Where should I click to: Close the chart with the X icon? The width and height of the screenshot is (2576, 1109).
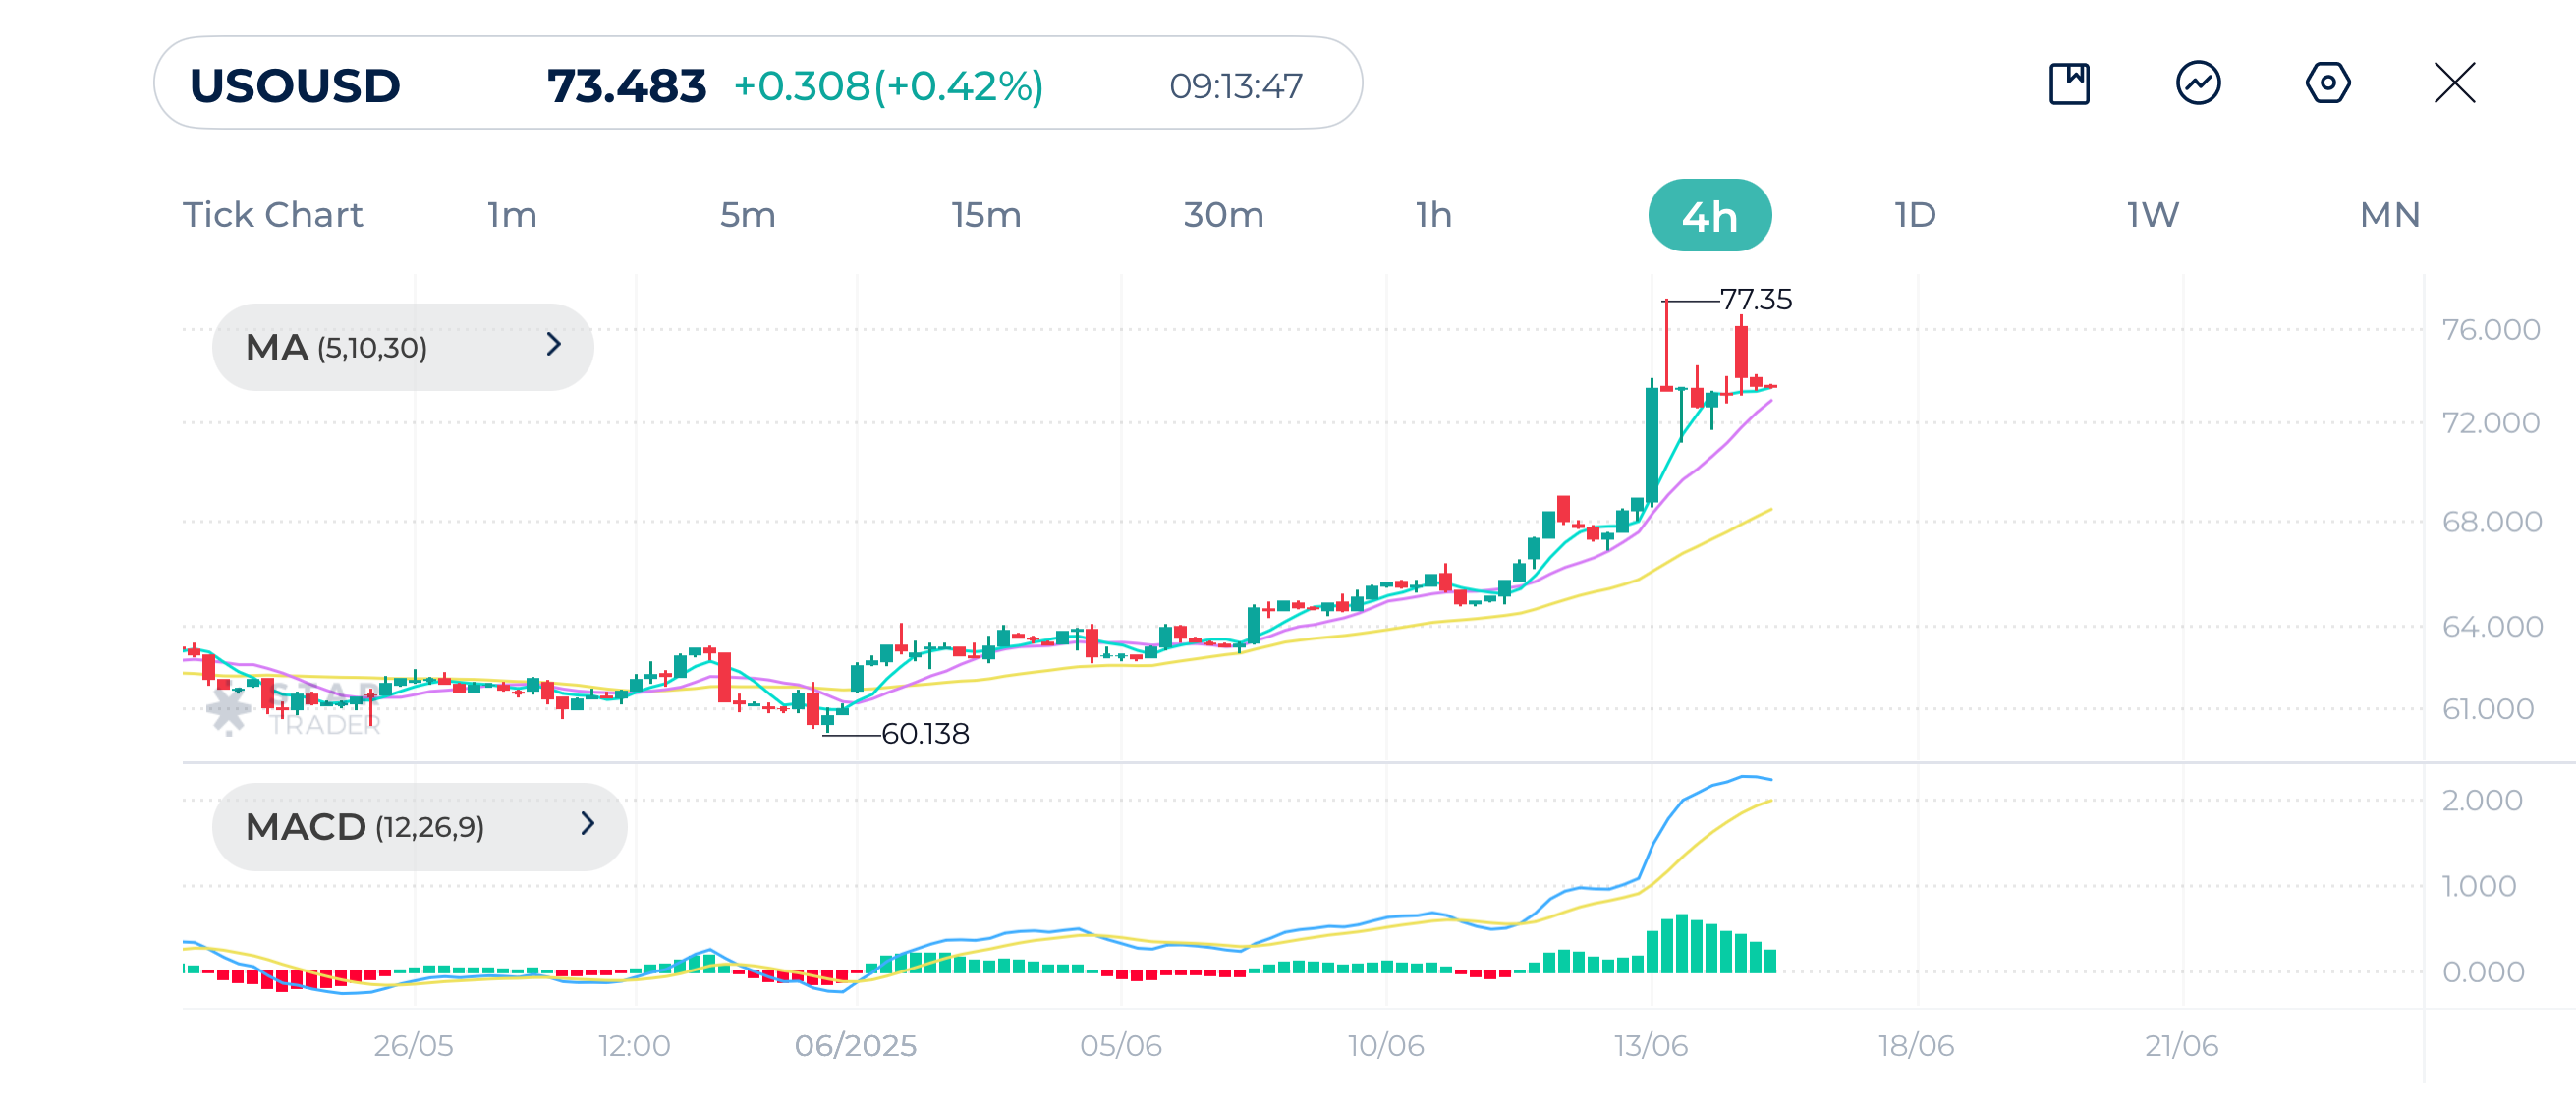click(x=2454, y=83)
